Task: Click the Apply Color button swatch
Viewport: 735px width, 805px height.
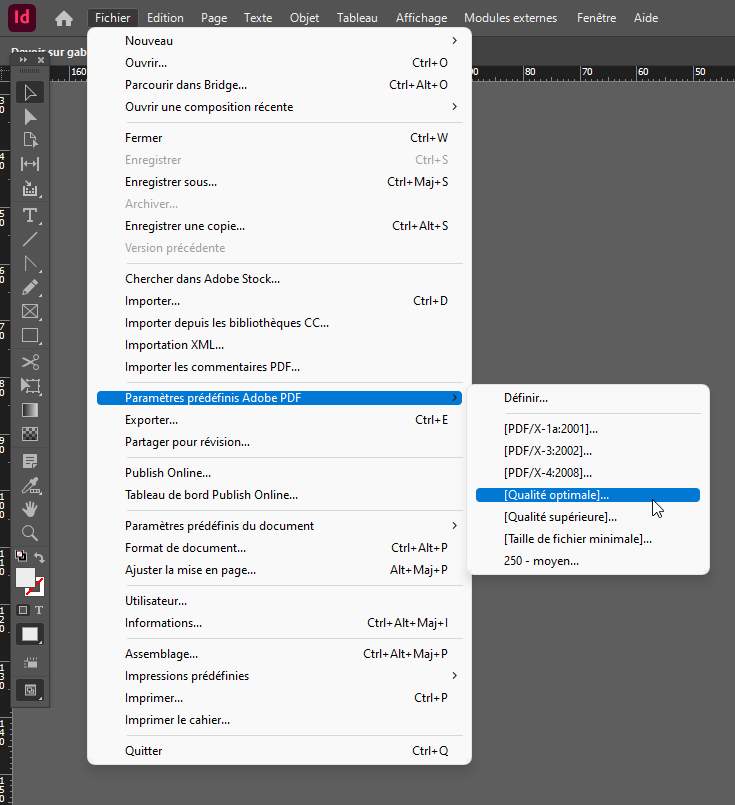Action: pyautogui.click(x=30, y=634)
